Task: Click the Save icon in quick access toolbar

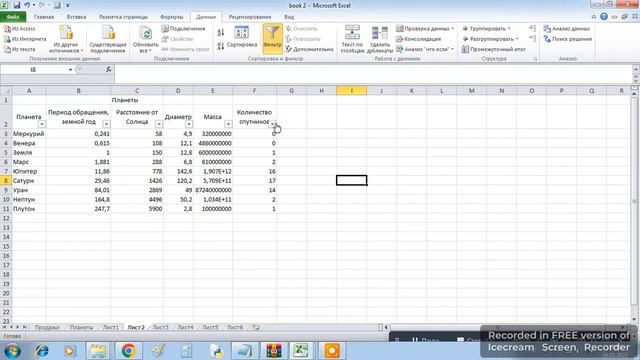Action: pos(17,5)
